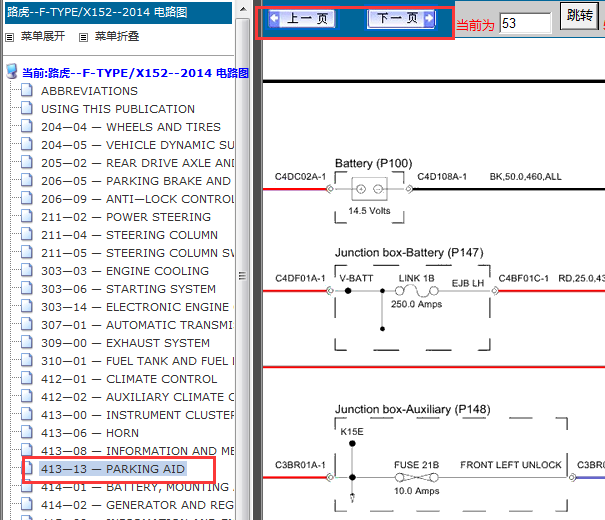Select 206-09 ANTI-LOCK CONTROL entry
Image resolution: width=605 pixels, height=520 pixels.
pos(137,199)
